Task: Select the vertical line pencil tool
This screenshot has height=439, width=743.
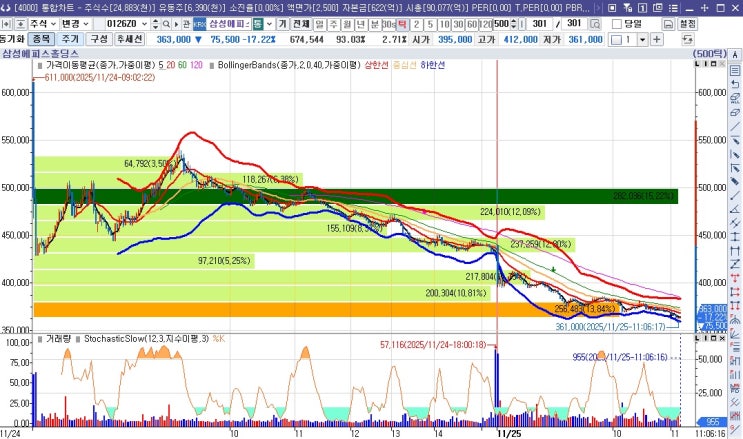Action: [x=734, y=154]
